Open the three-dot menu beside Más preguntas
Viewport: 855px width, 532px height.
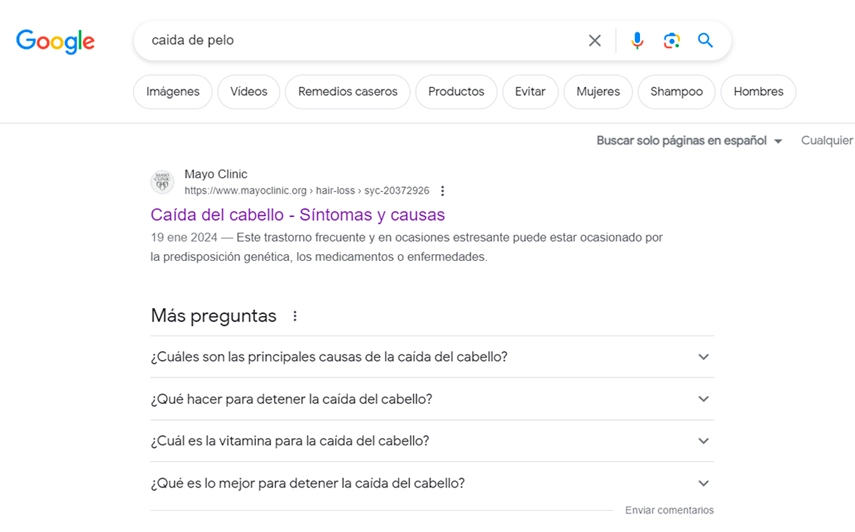pos(294,316)
